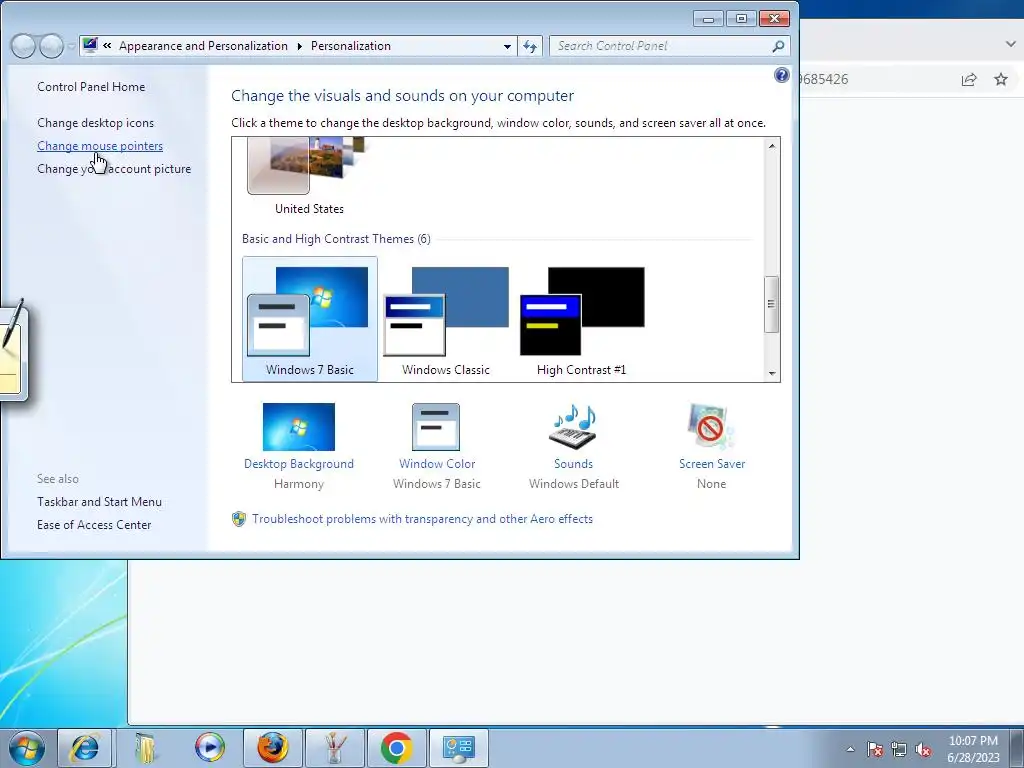Screen dimensions: 1024x768
Task: Launch Windows Media Player from taskbar
Action: 210,748
